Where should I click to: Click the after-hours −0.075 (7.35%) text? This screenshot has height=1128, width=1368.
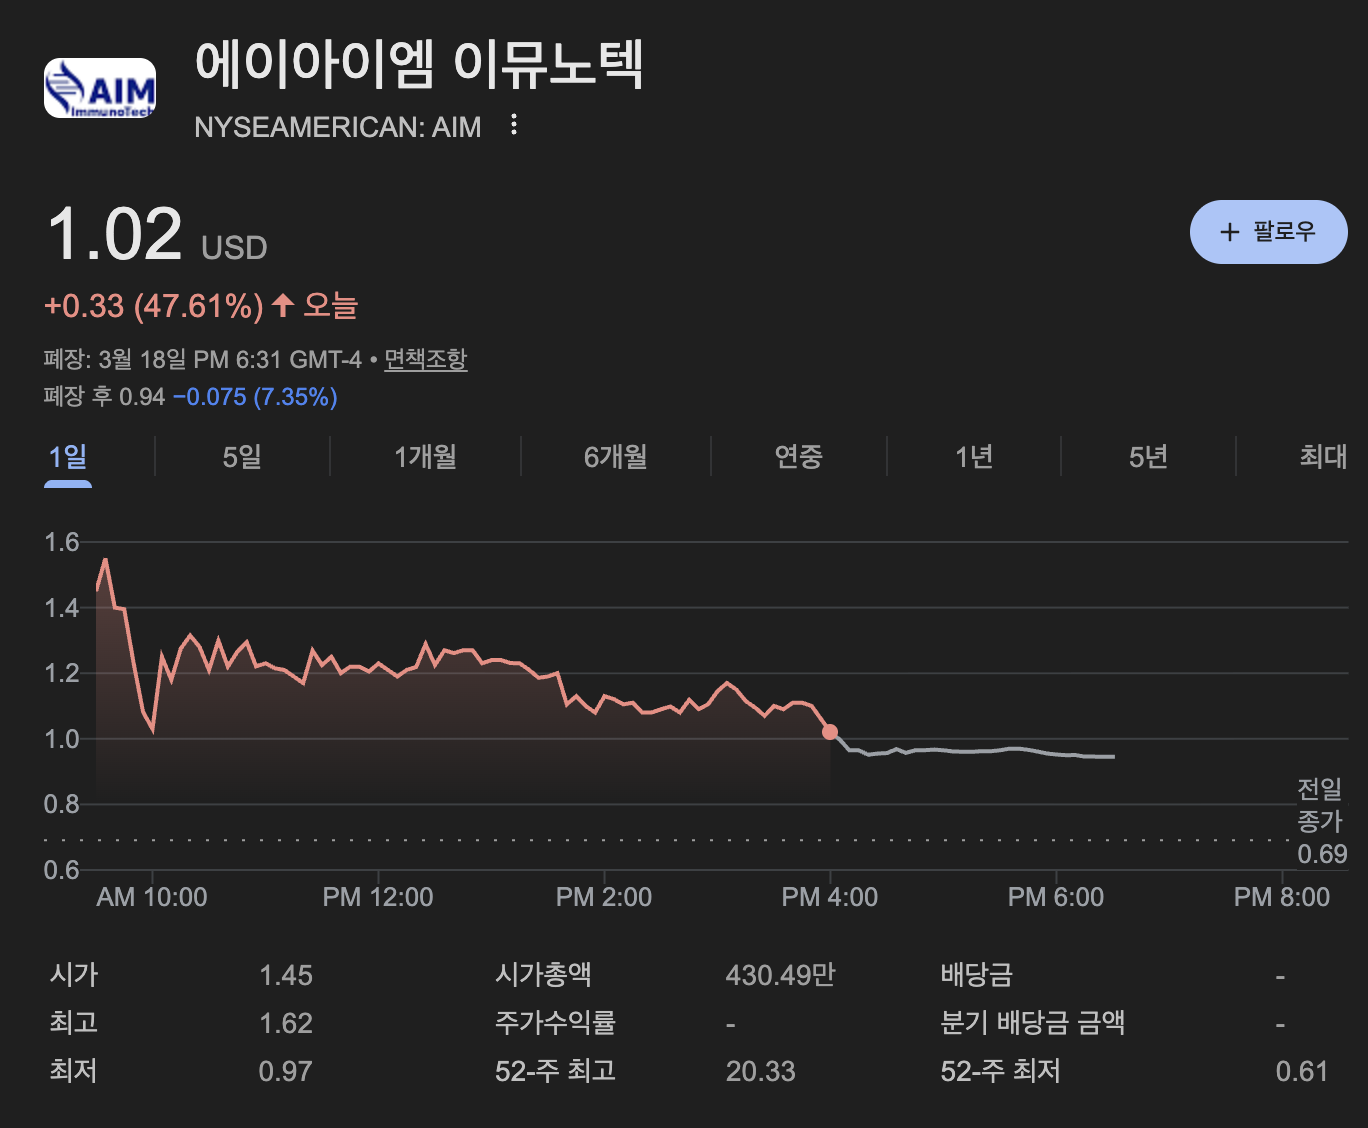click(x=255, y=397)
